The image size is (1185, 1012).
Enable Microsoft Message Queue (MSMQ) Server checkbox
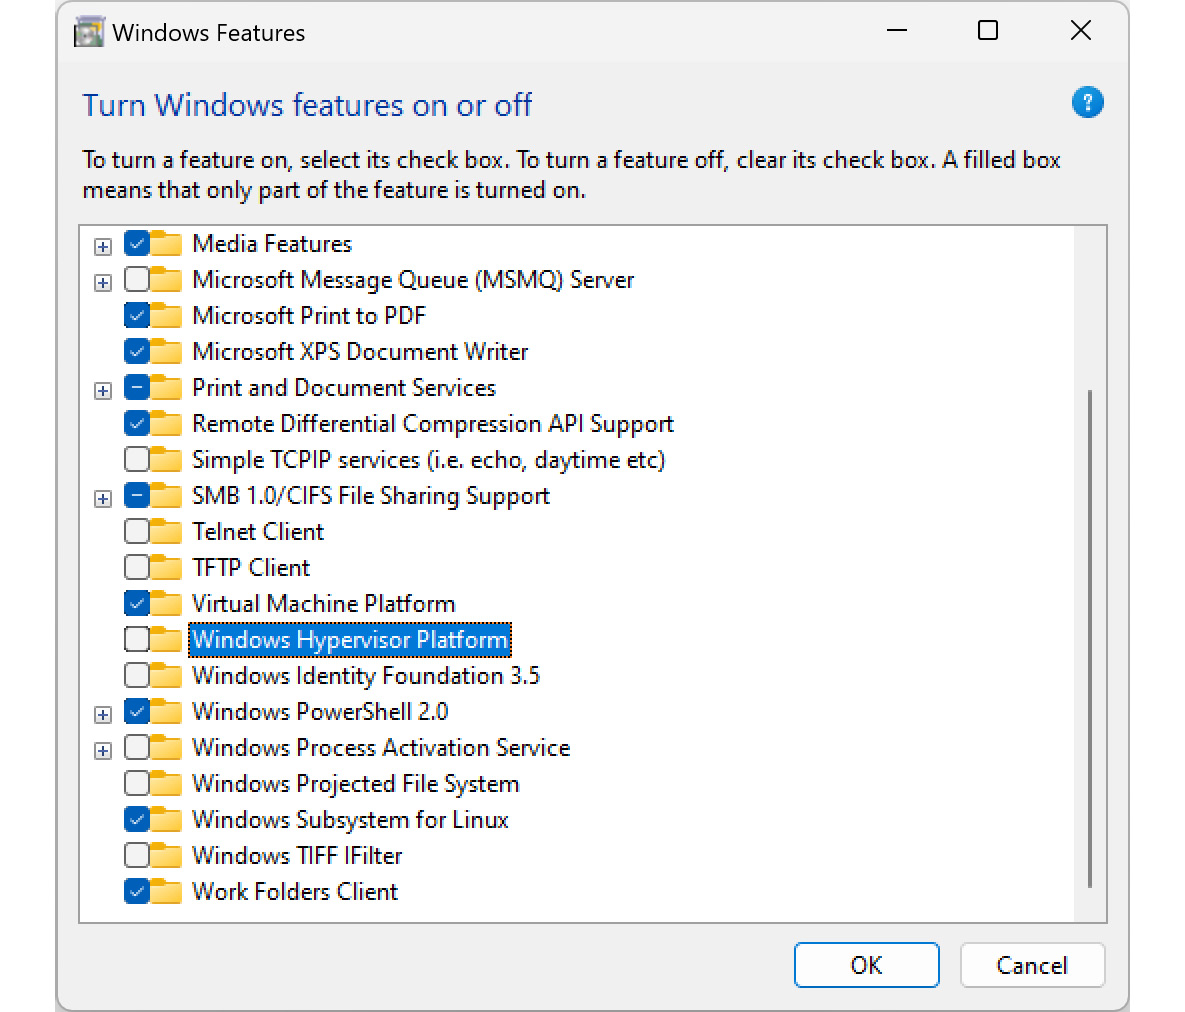coord(137,280)
